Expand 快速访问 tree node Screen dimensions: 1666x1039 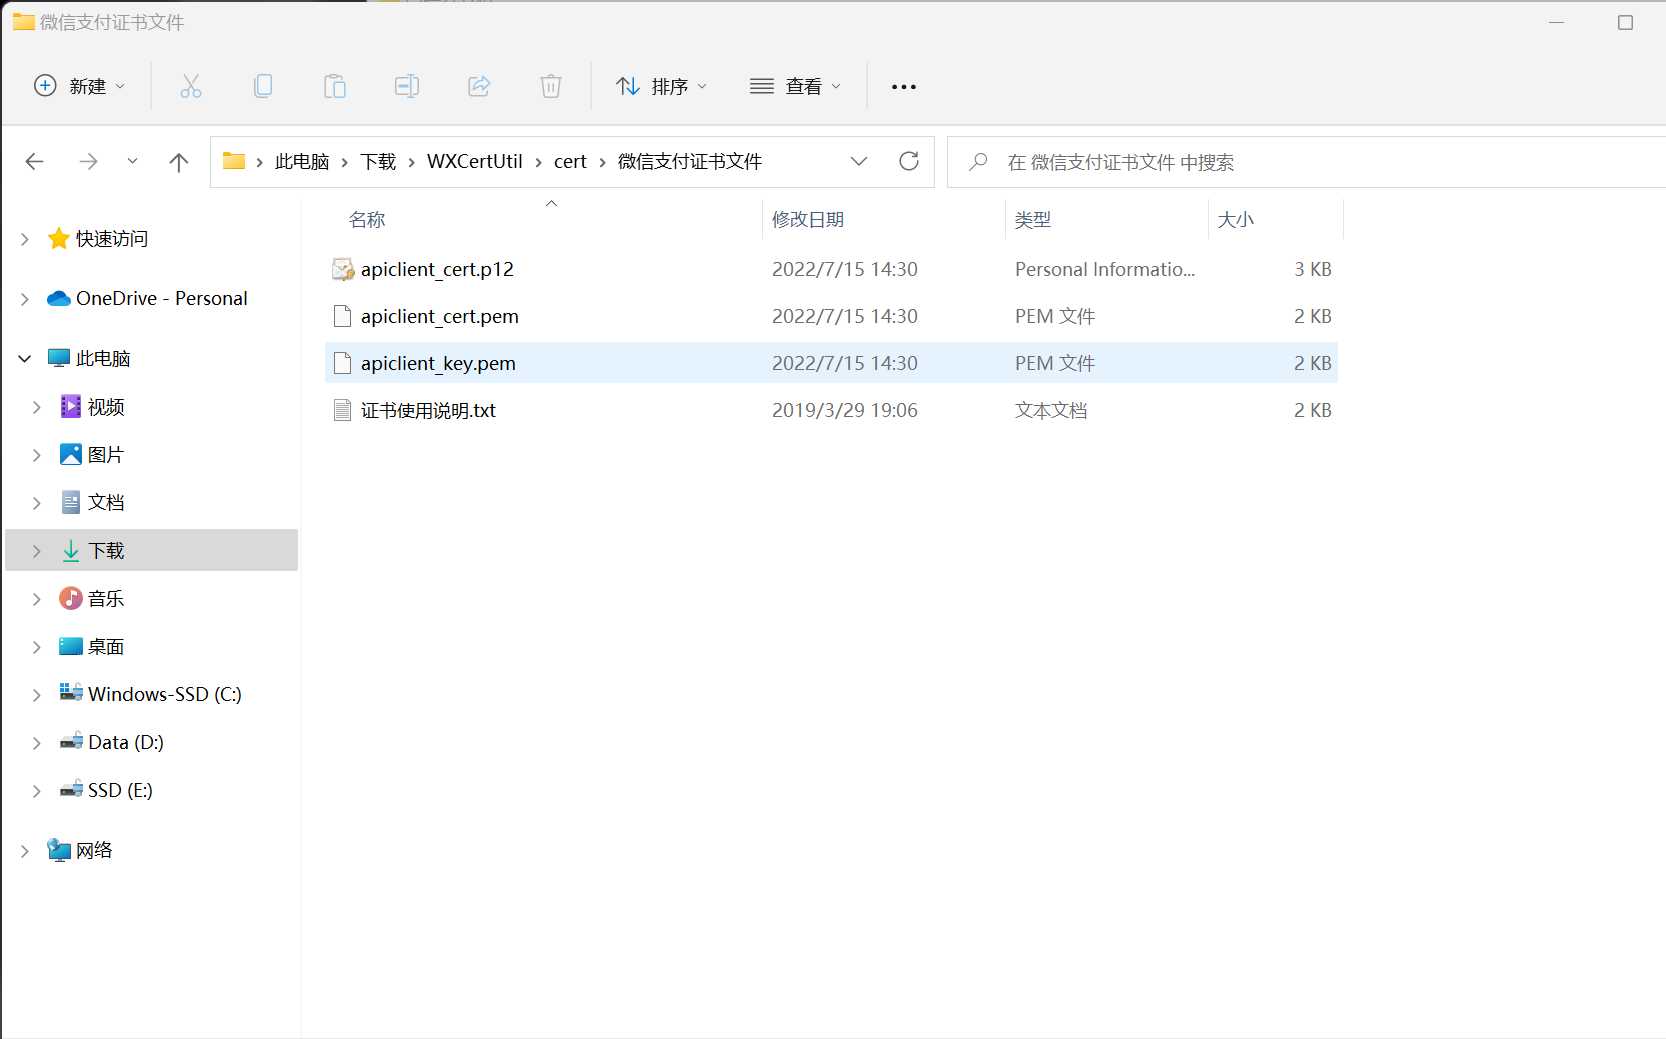pos(25,238)
